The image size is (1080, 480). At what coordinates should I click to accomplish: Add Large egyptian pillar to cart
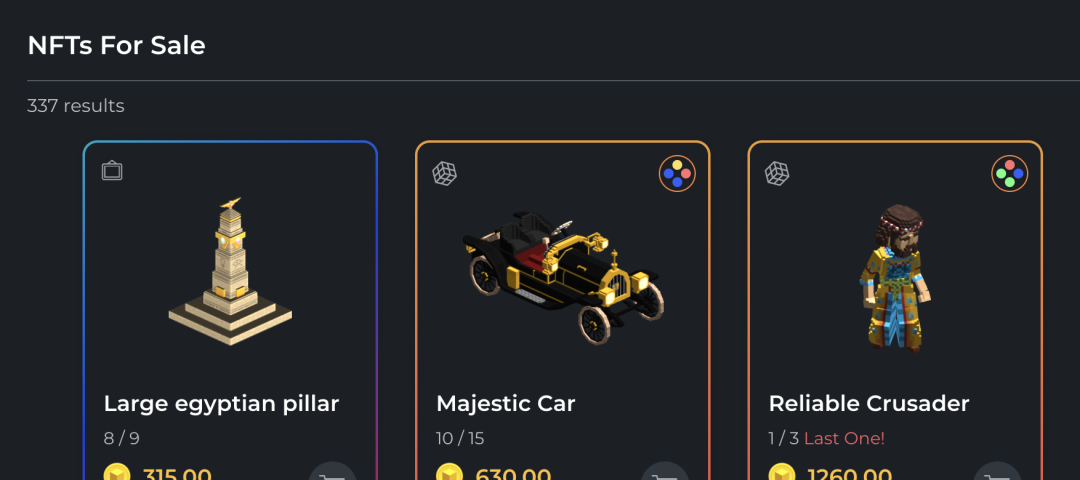[333, 471]
